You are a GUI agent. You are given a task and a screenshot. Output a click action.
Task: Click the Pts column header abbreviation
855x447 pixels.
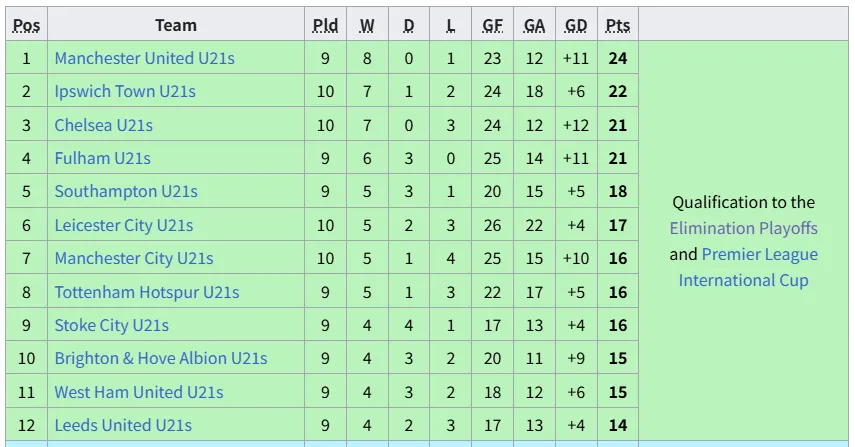click(x=617, y=25)
